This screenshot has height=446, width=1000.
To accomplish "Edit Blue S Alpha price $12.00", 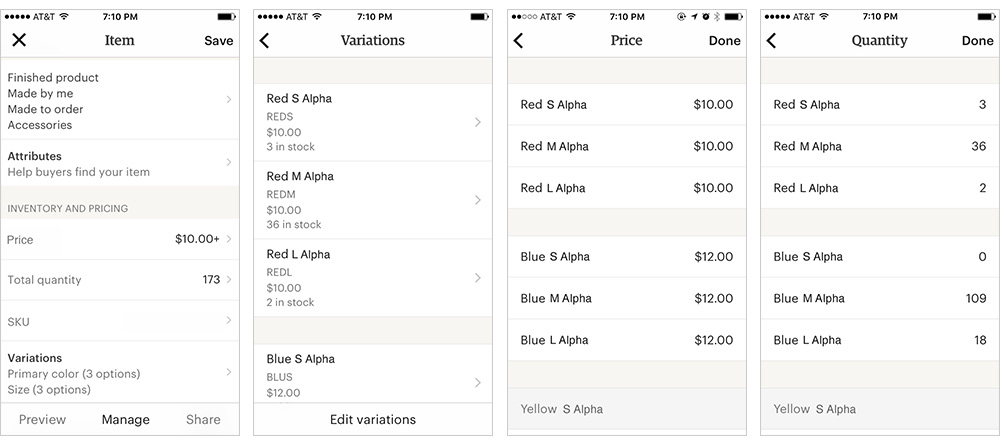I will [x=714, y=256].
